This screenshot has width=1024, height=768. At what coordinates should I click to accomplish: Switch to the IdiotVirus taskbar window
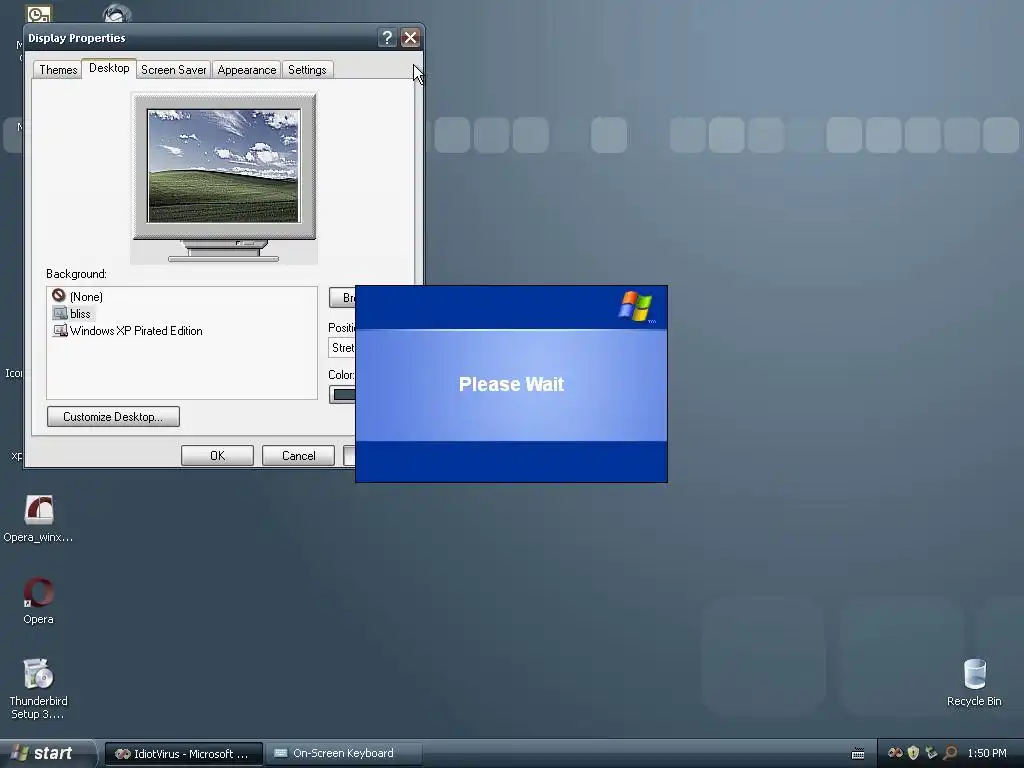pos(184,754)
